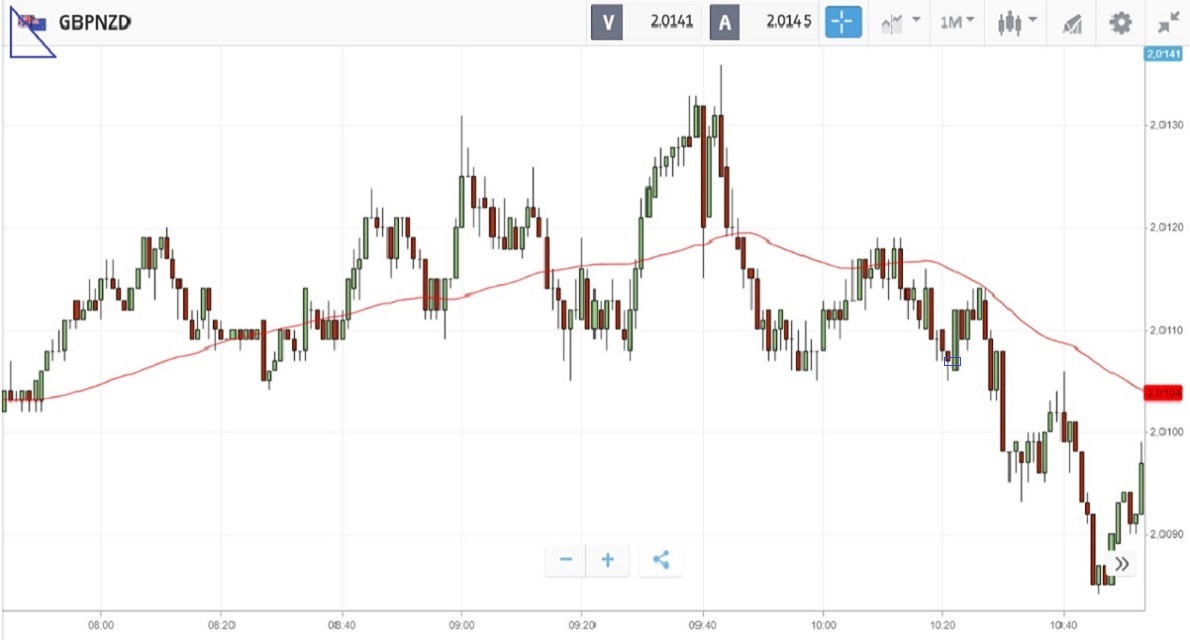Image resolution: width=1190 pixels, height=644 pixels.
Task: Open the 1M timeframe dropdown
Action: click(956, 22)
